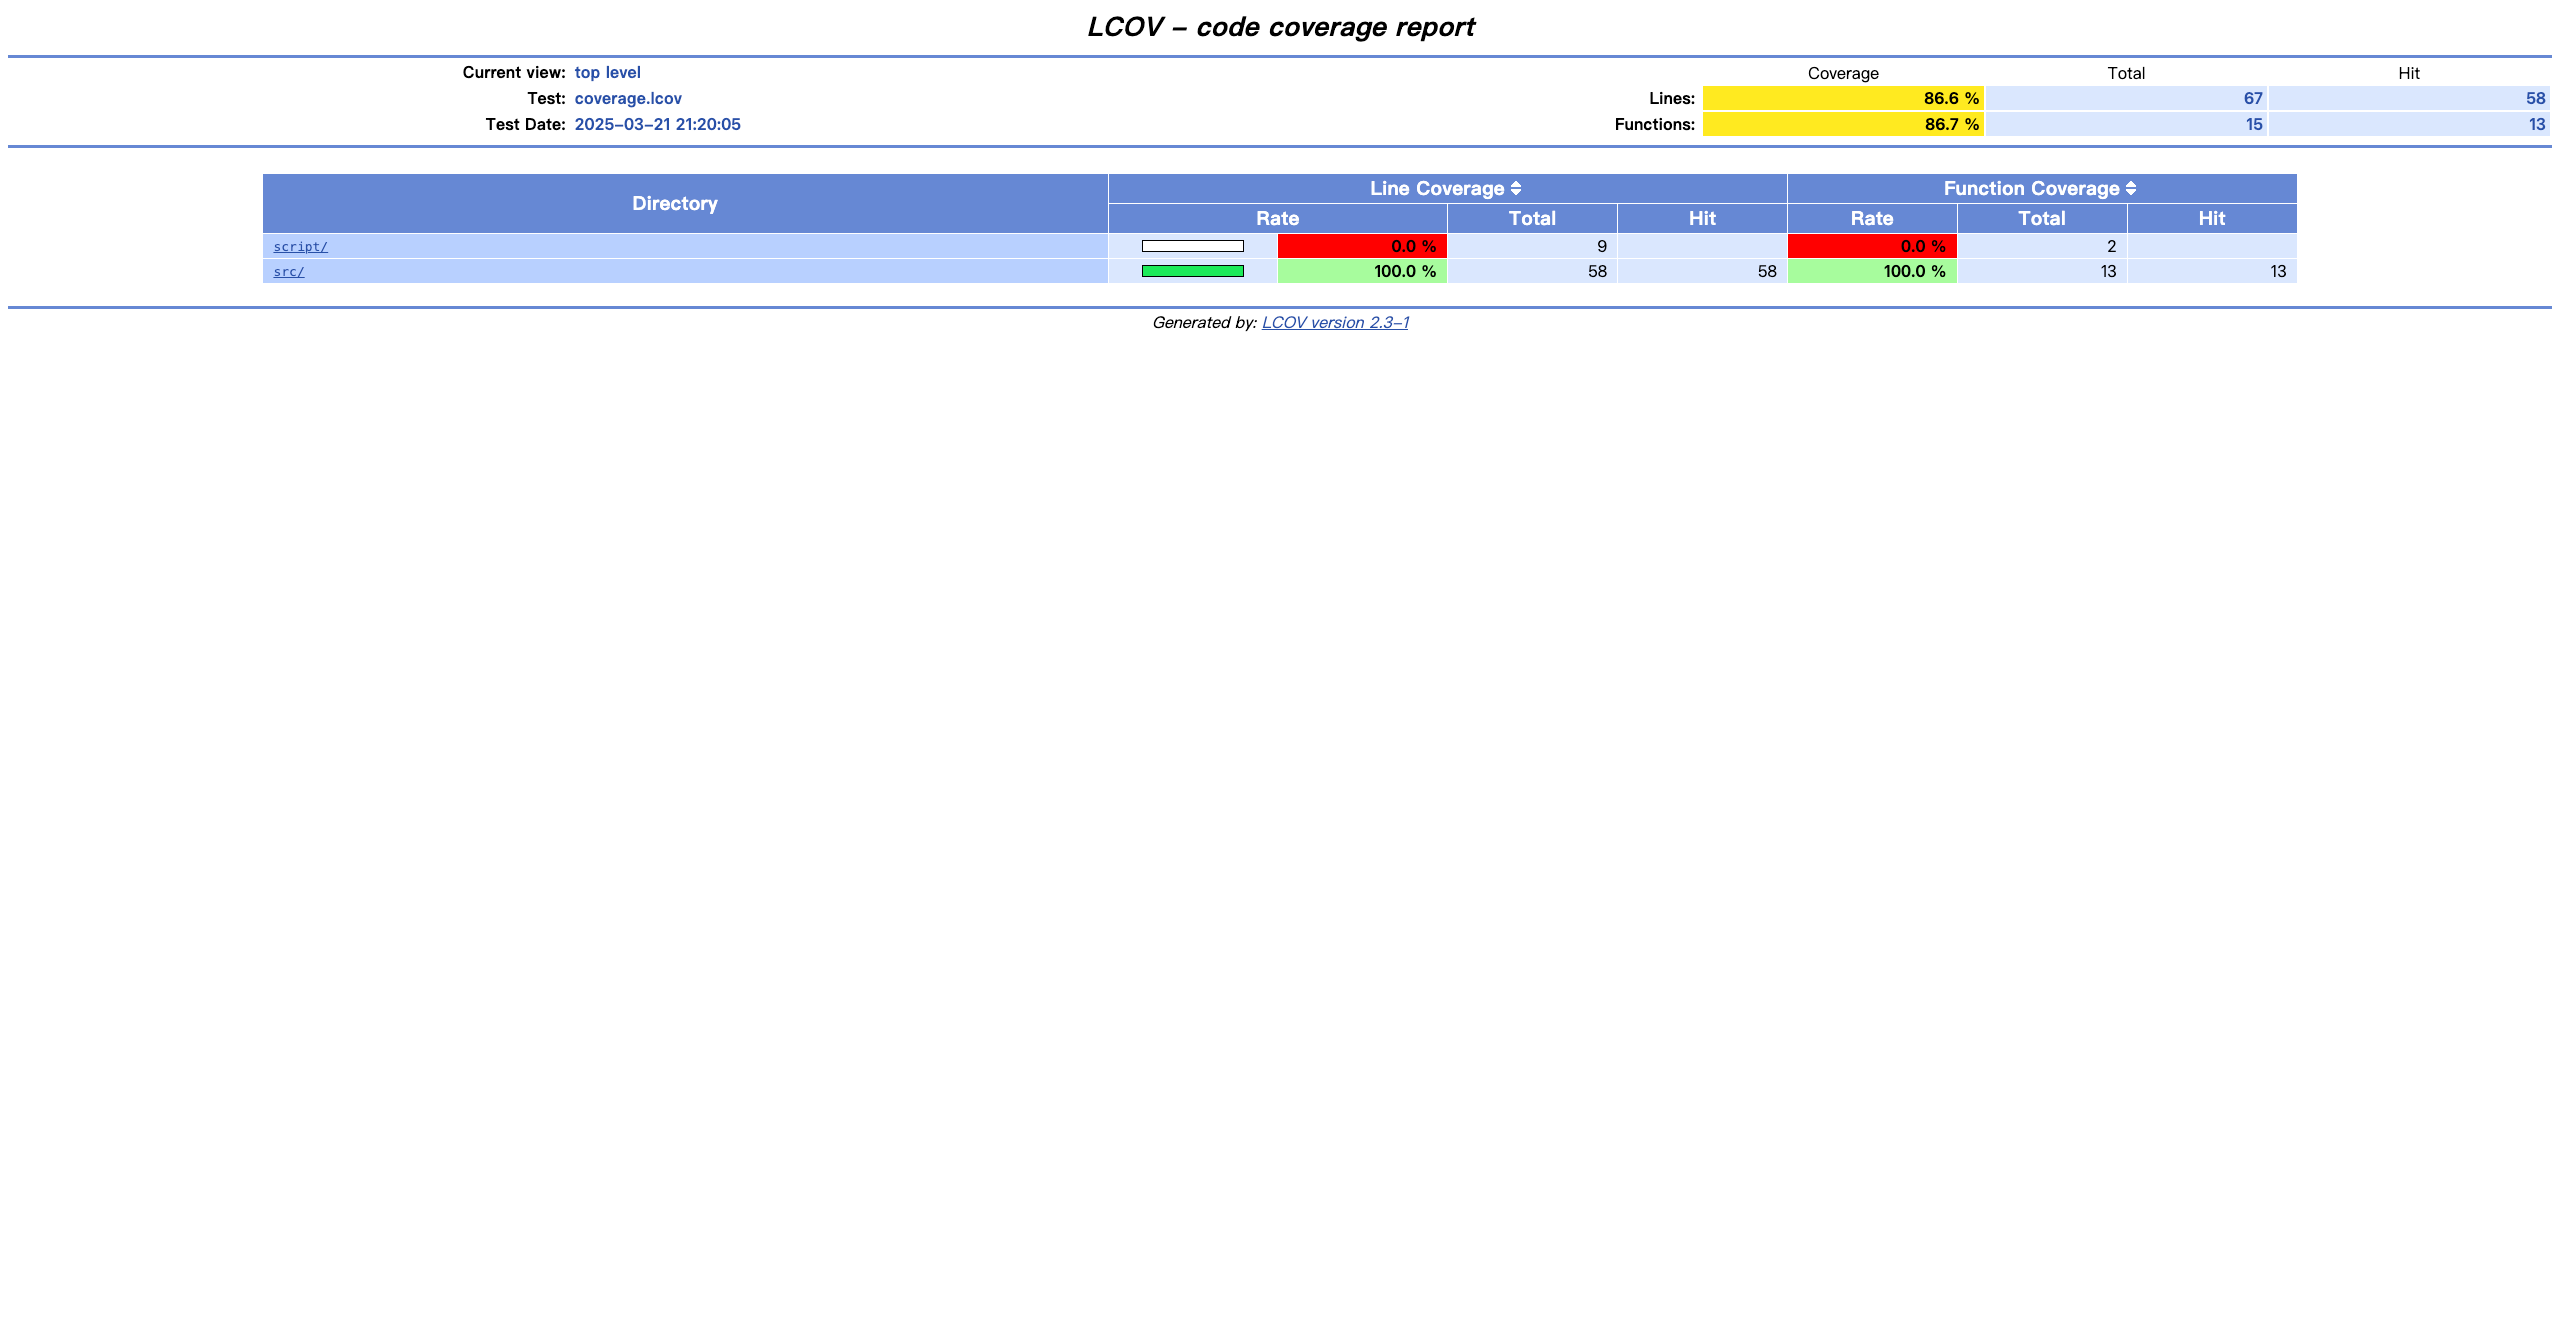2560x1318 pixels.
Task: Click Total subheader under Function Coverage
Action: pos(2042,218)
